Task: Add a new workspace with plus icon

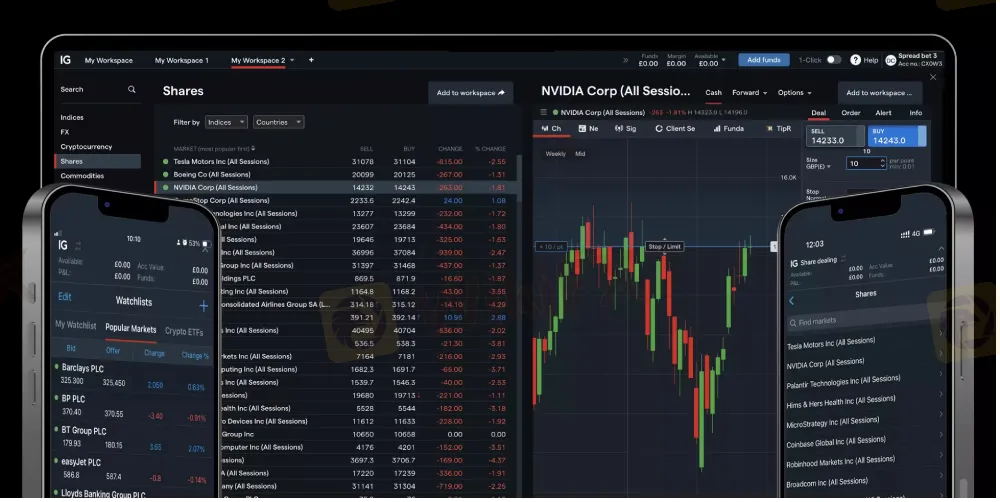Action: click(x=311, y=60)
